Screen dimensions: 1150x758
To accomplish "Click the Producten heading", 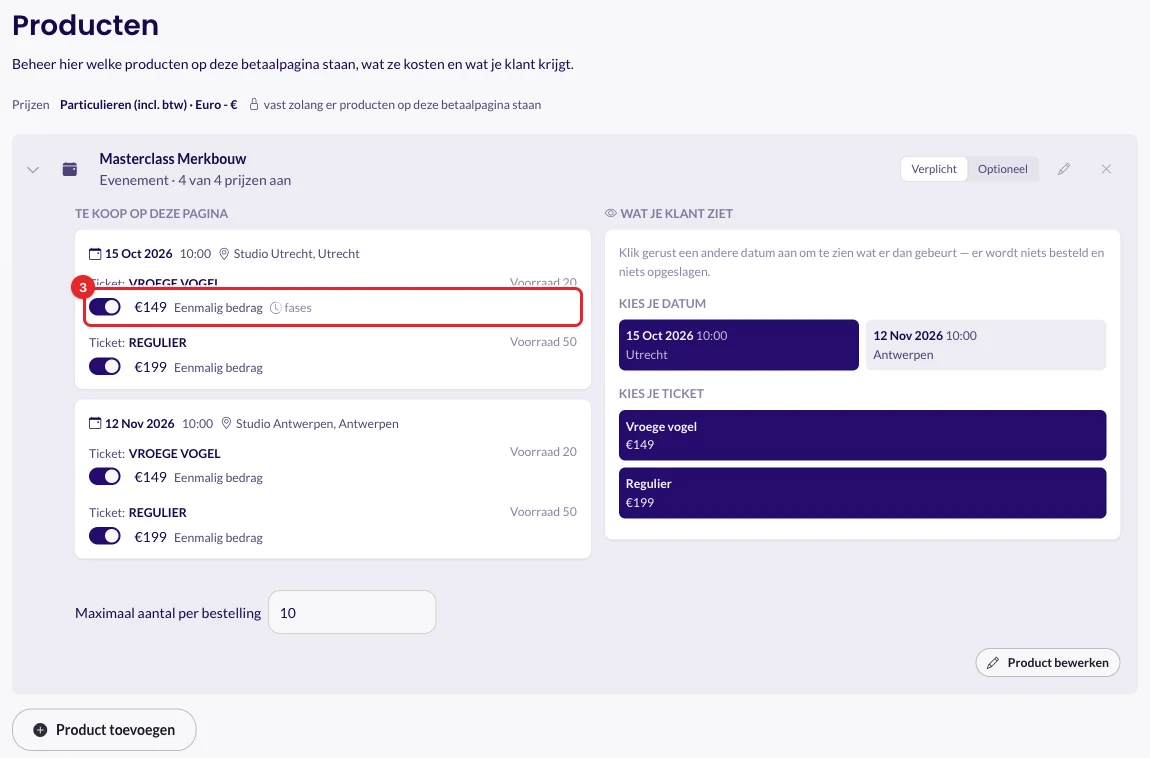I will [85, 25].
